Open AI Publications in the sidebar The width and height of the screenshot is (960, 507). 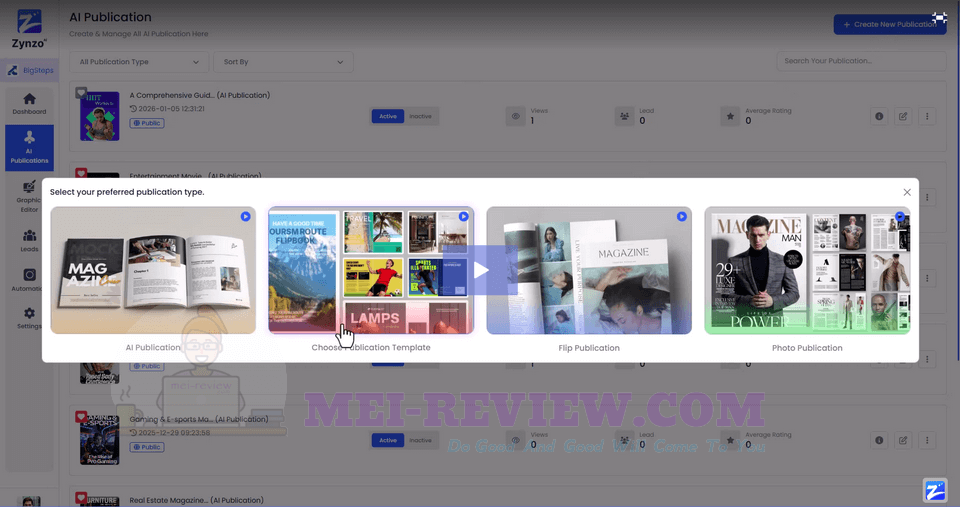tap(29, 148)
